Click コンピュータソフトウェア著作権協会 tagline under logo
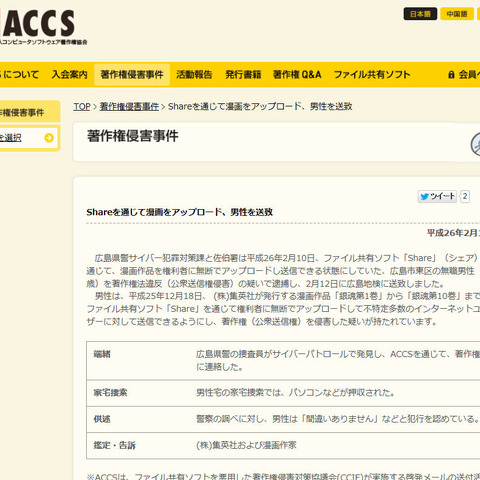The image size is (480, 480). tap(44, 42)
